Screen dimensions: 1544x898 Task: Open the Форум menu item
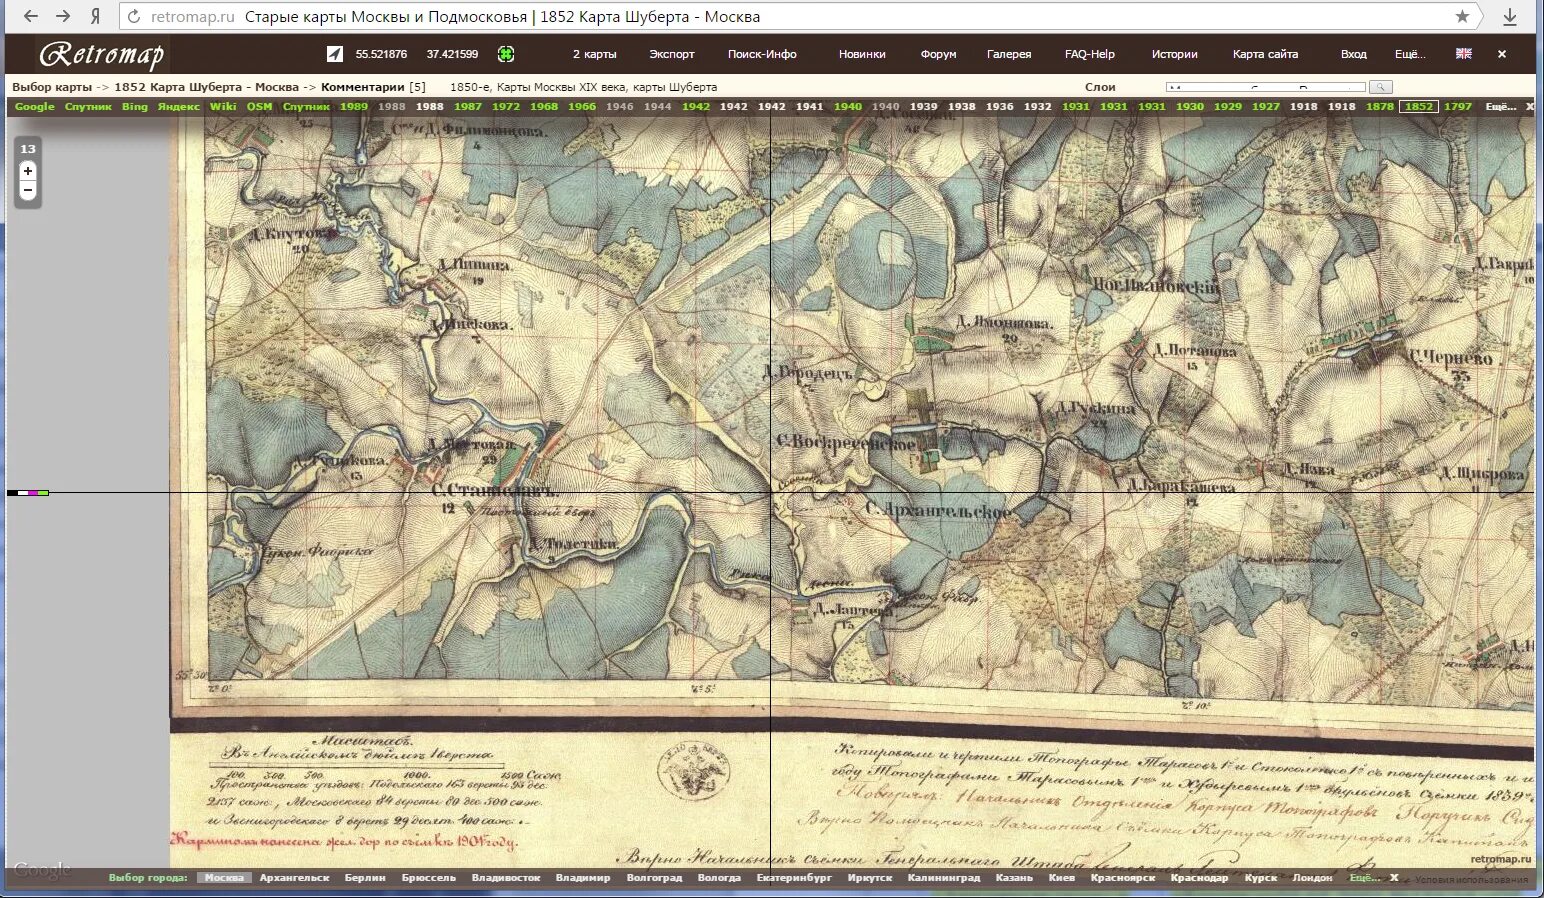coord(937,54)
